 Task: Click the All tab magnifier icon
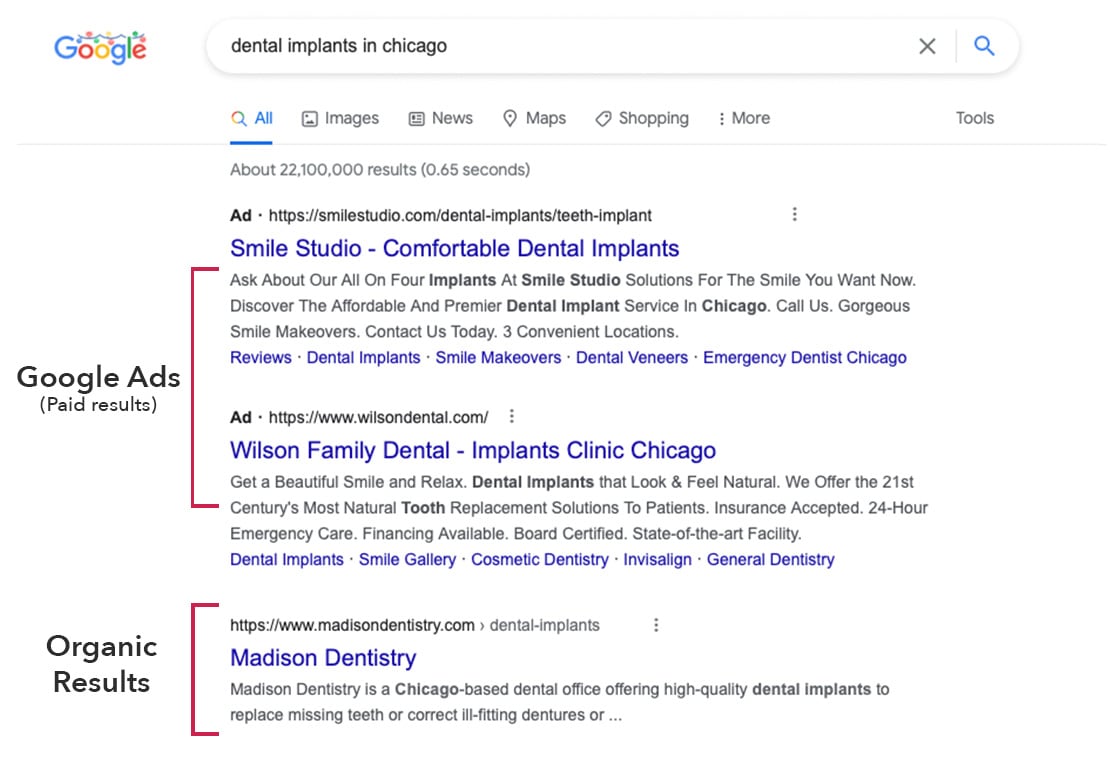pyautogui.click(x=239, y=119)
